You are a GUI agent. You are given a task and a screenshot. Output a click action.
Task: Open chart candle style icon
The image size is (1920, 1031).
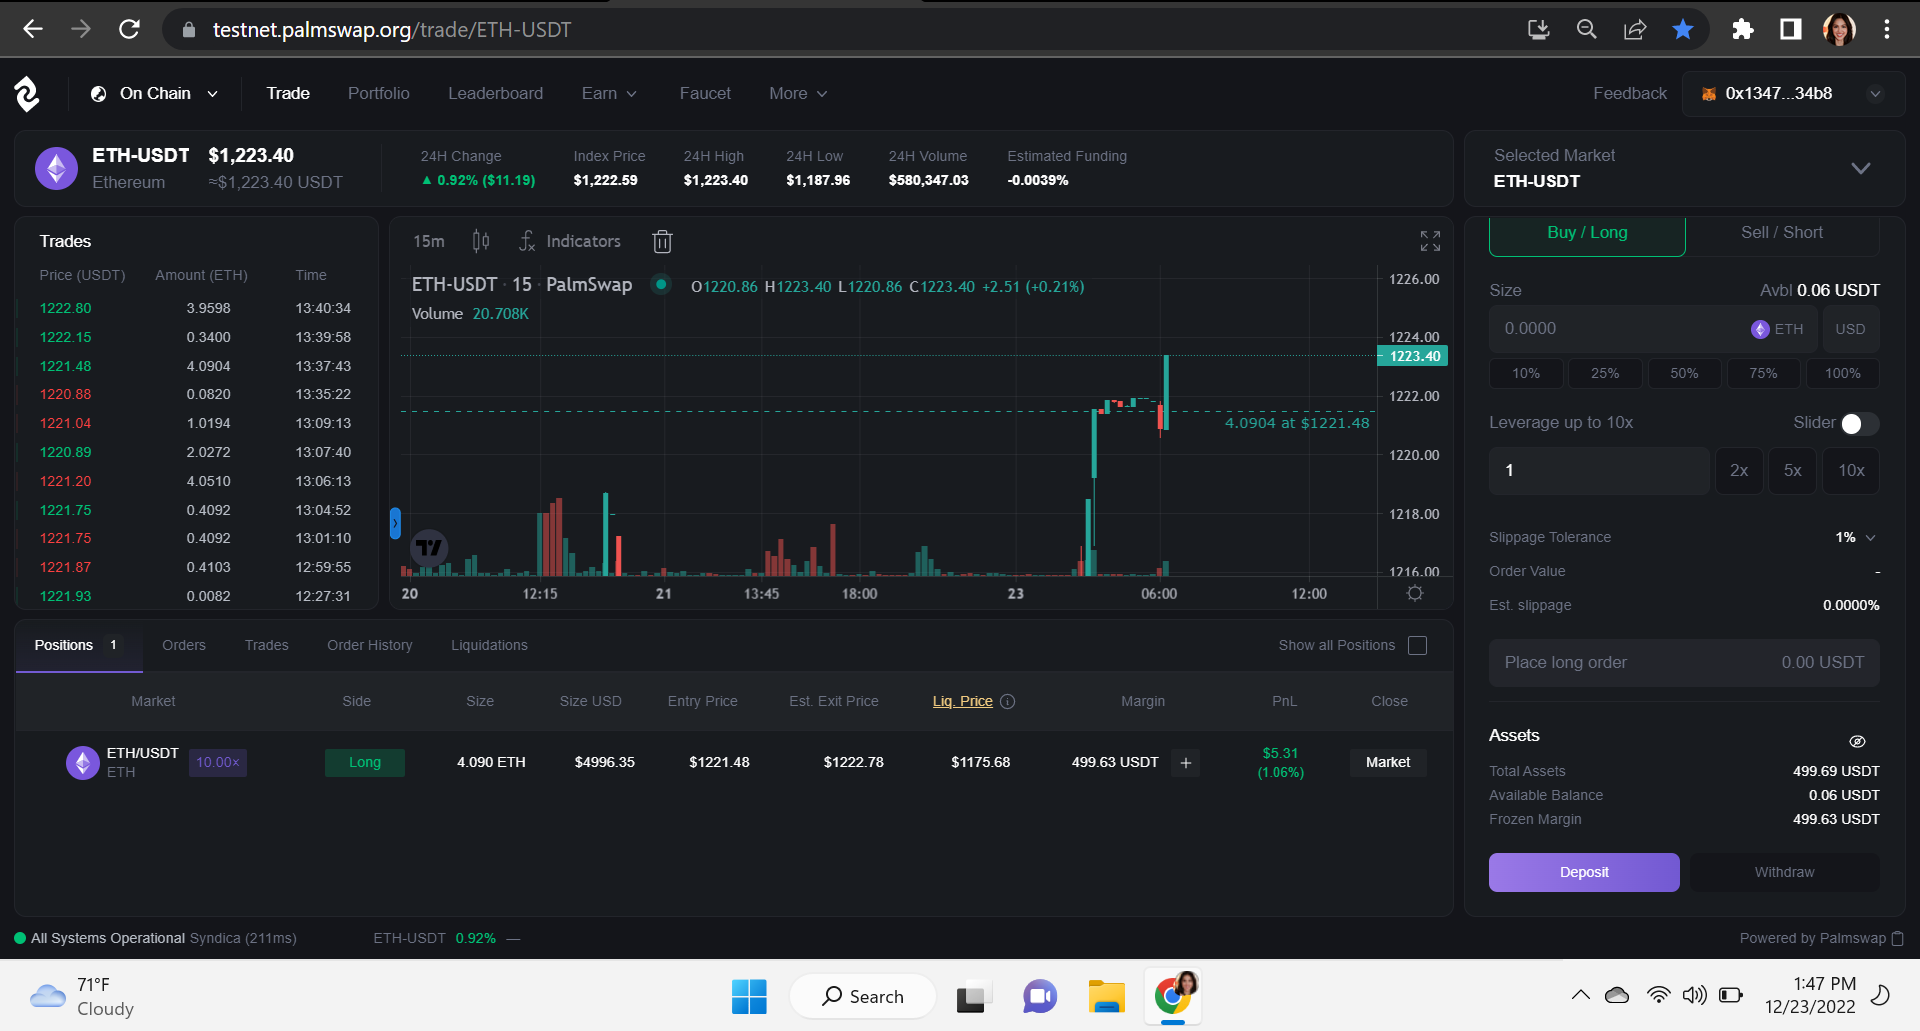tap(481, 241)
